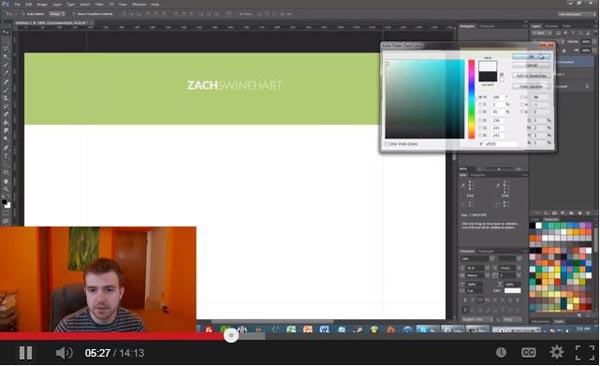Click the ZACHSWINEHART text on canvas
600x366 pixels.
tap(234, 85)
